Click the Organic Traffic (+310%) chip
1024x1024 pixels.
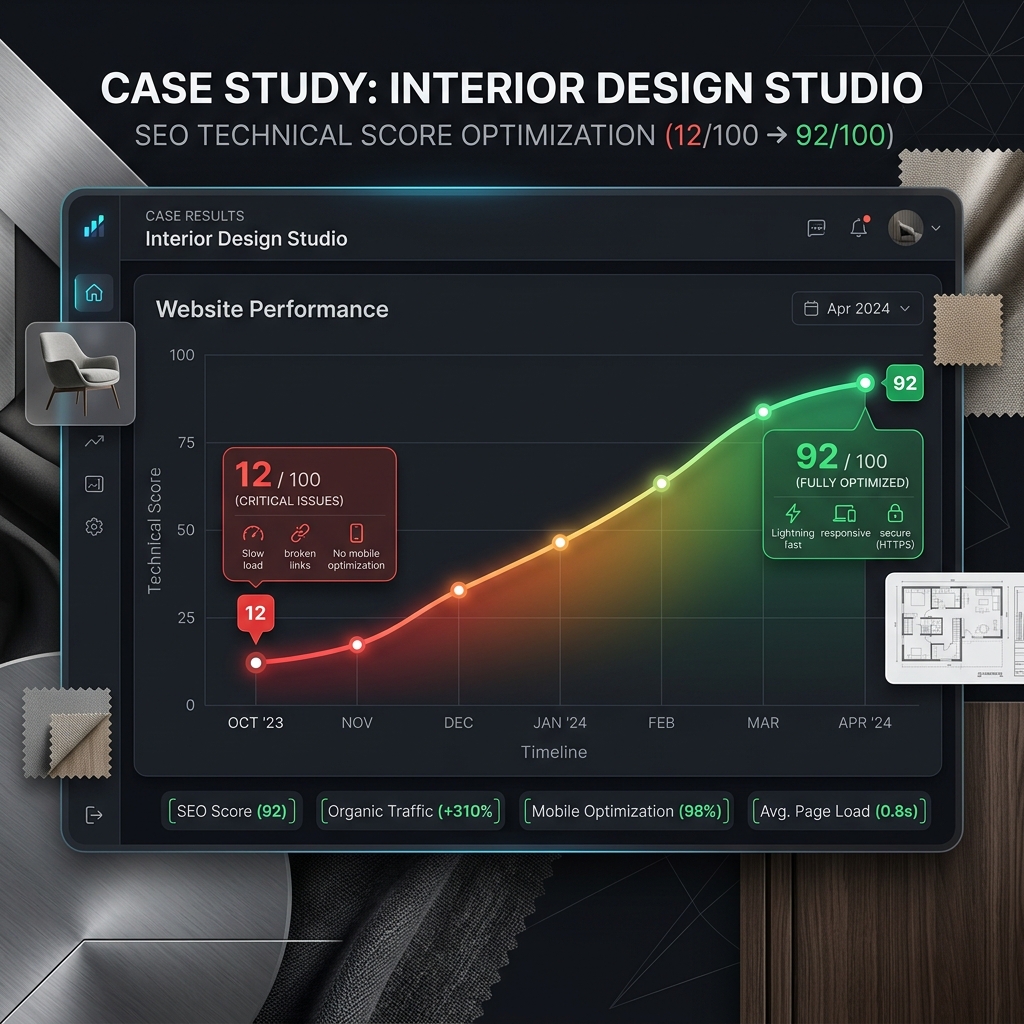click(x=410, y=811)
